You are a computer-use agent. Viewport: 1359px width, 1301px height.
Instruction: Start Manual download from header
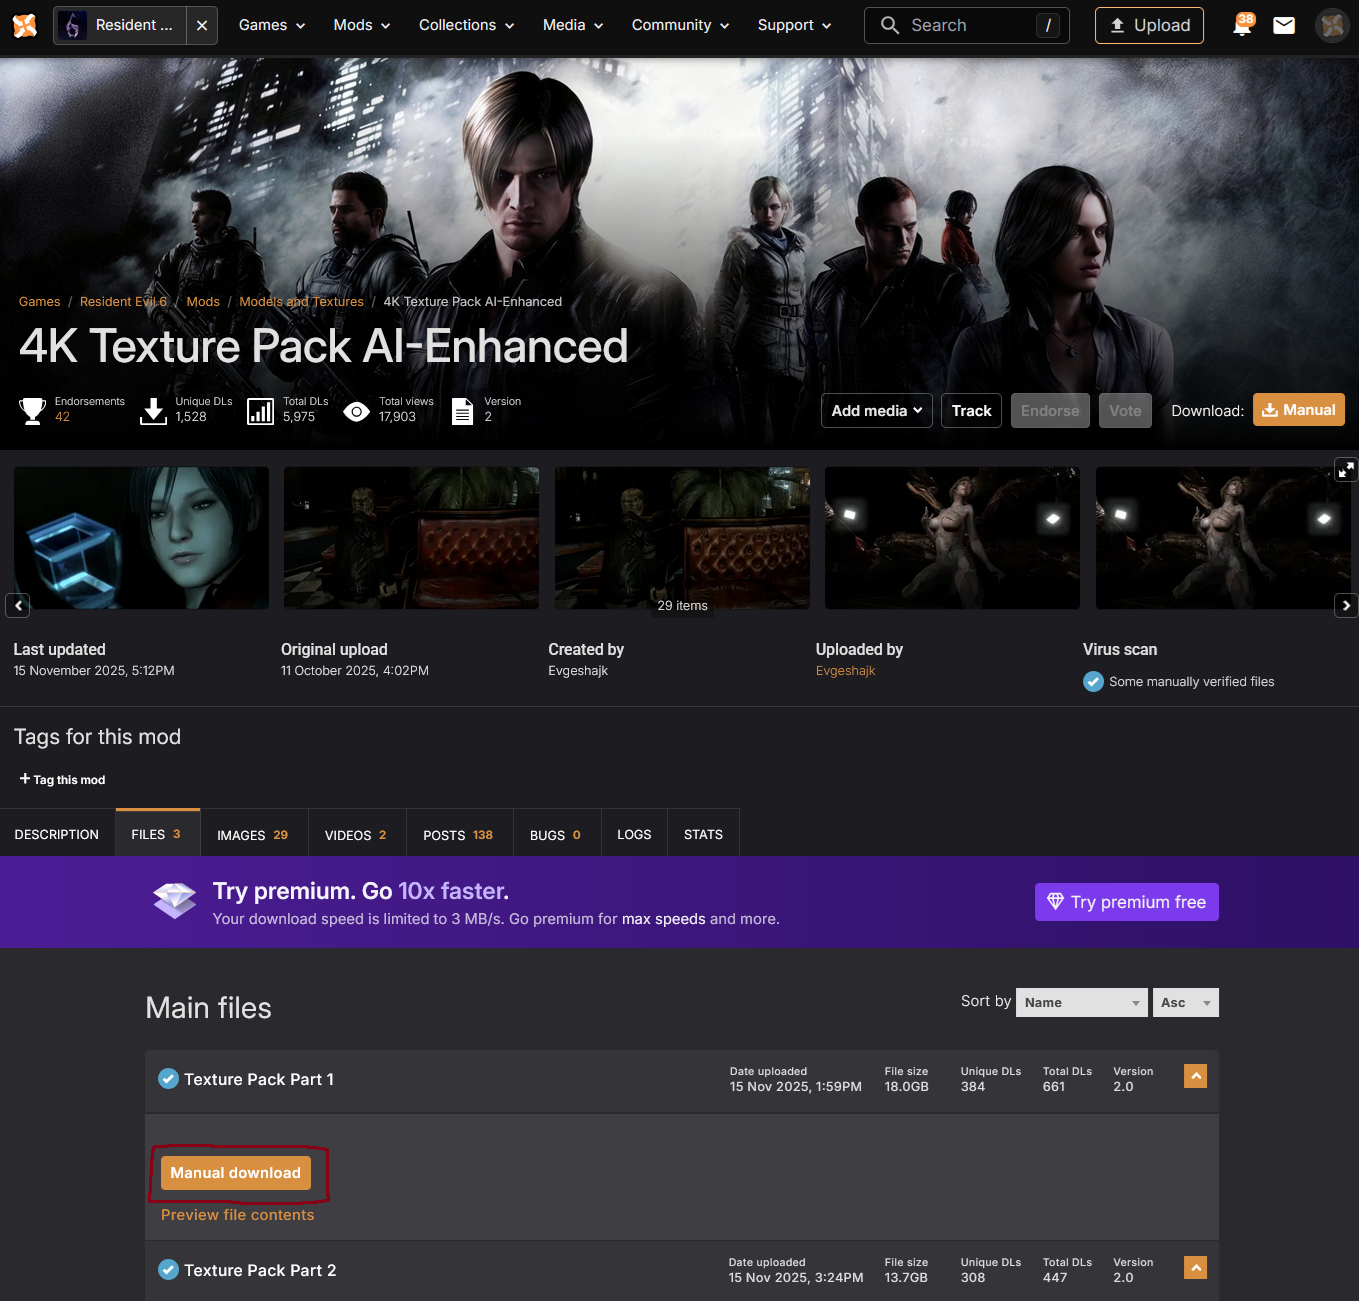coord(1299,410)
